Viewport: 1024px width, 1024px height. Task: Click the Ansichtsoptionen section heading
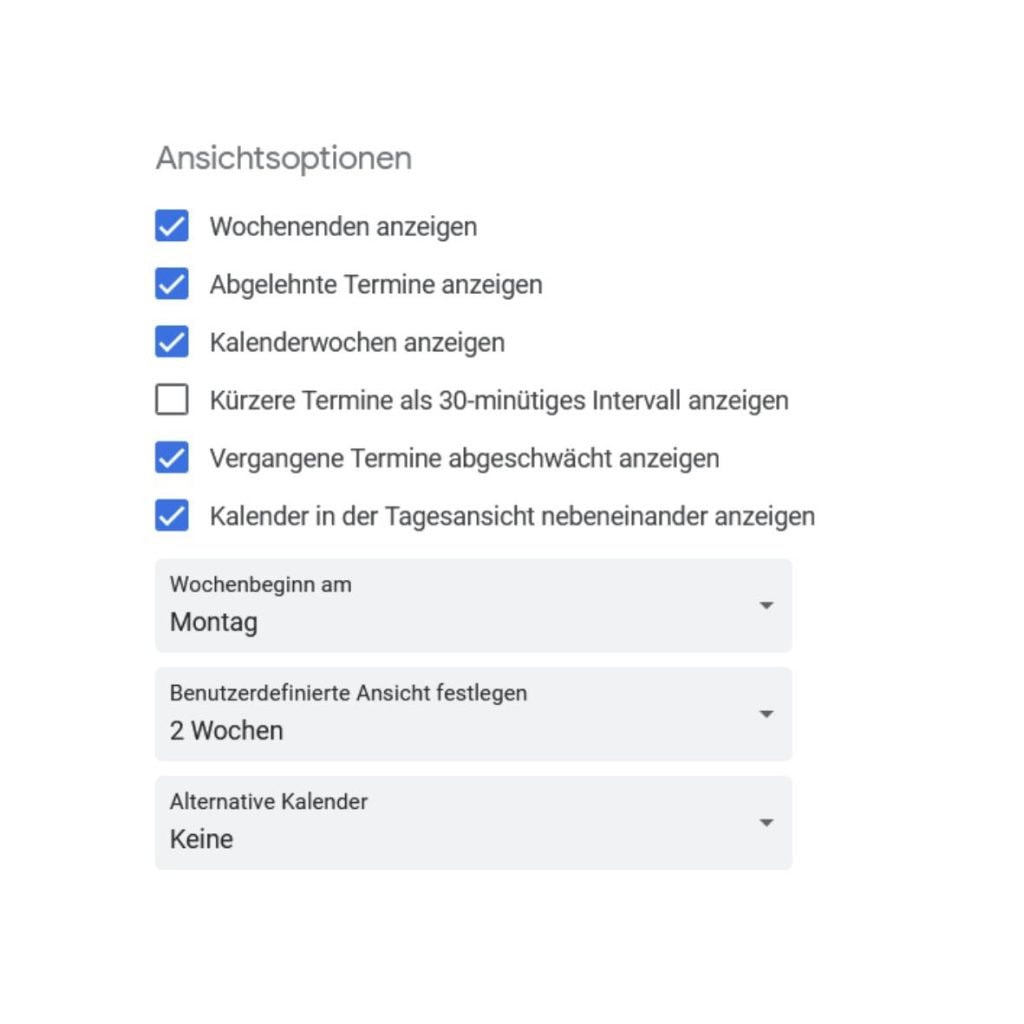click(x=284, y=159)
